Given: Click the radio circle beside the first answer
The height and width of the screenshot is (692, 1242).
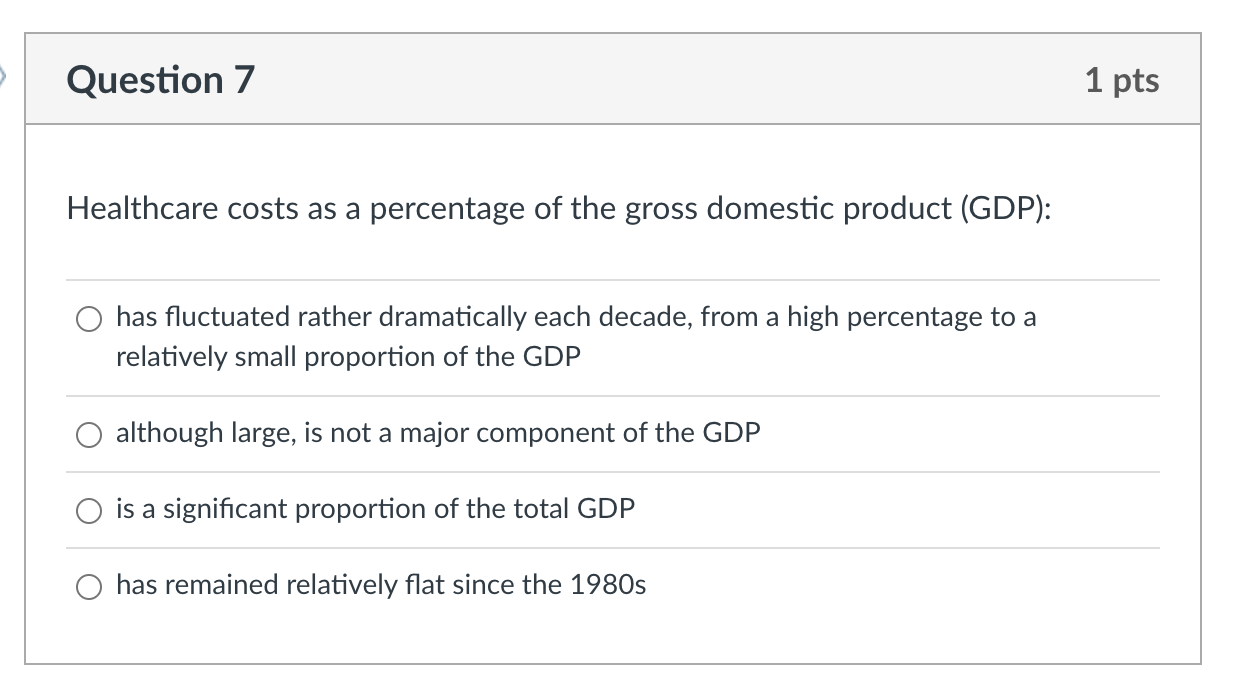Looking at the screenshot, I should click(x=88, y=319).
